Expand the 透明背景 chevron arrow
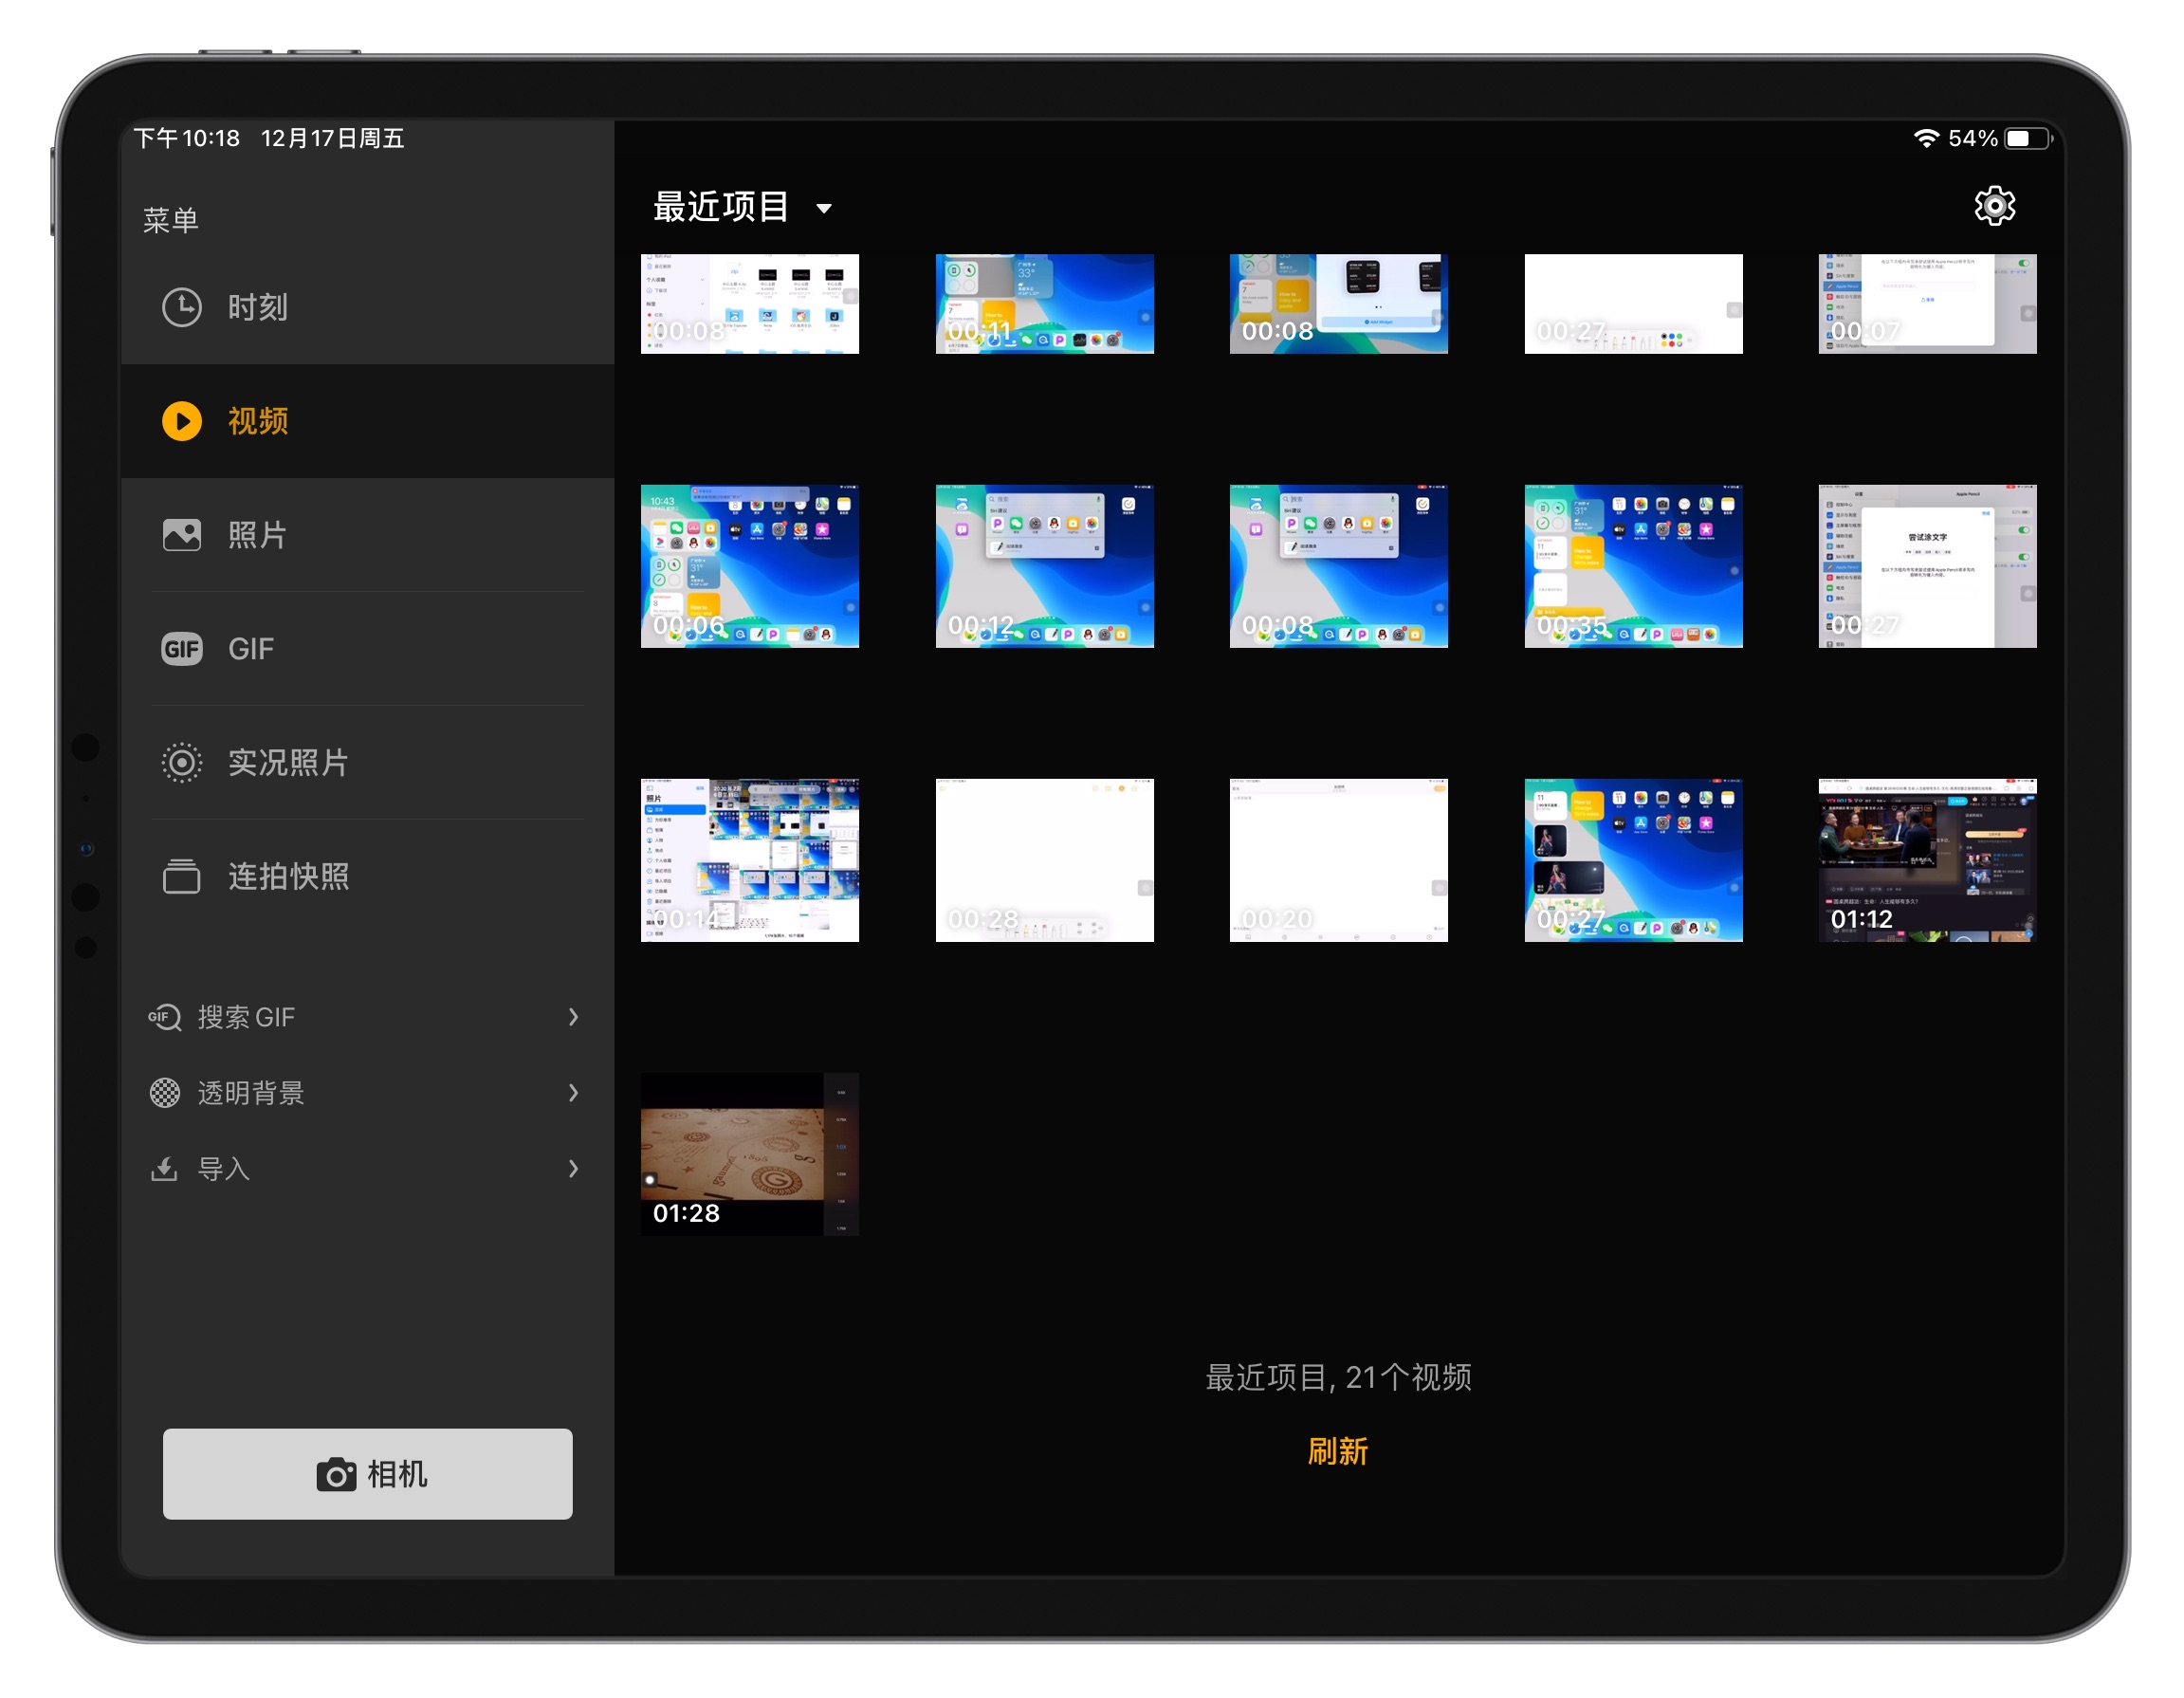The width and height of the screenshot is (2184, 1698). 573,1093
